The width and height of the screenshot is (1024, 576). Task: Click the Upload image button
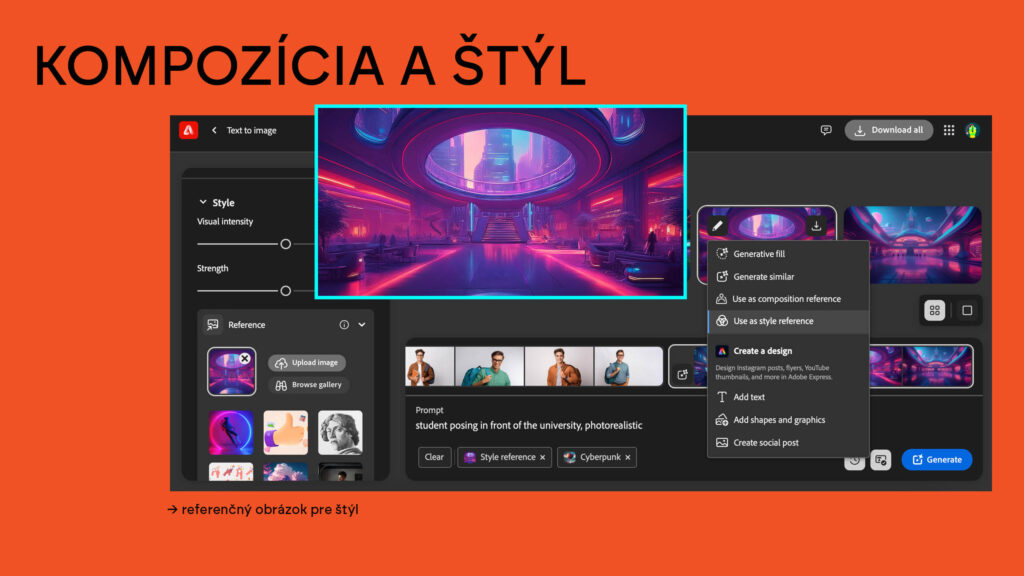(307, 362)
